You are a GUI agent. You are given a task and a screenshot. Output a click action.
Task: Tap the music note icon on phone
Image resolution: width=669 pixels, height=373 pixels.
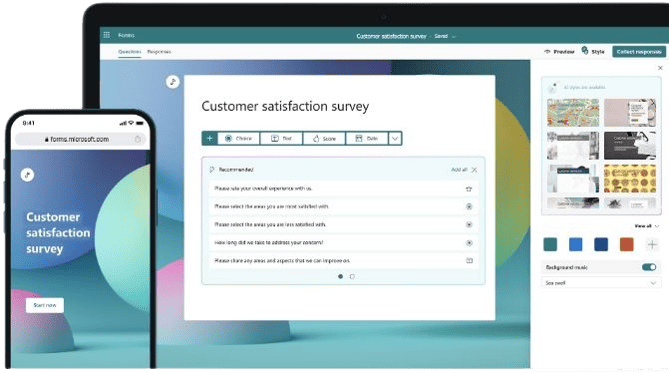coord(27,175)
